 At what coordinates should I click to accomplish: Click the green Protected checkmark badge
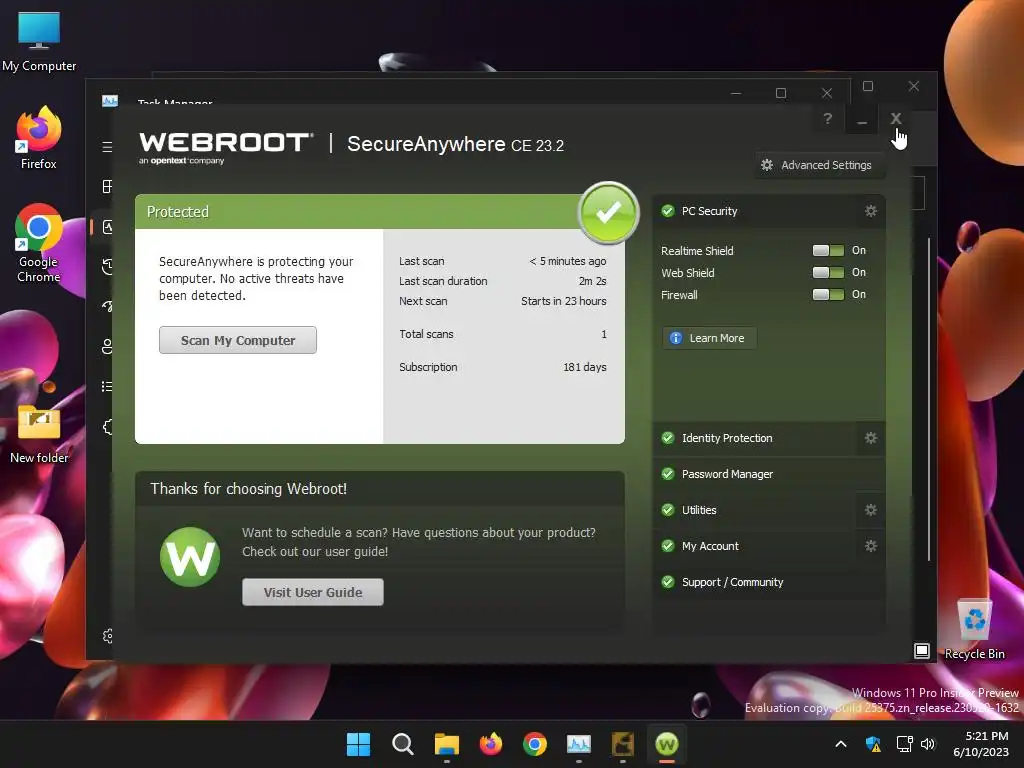tap(608, 212)
